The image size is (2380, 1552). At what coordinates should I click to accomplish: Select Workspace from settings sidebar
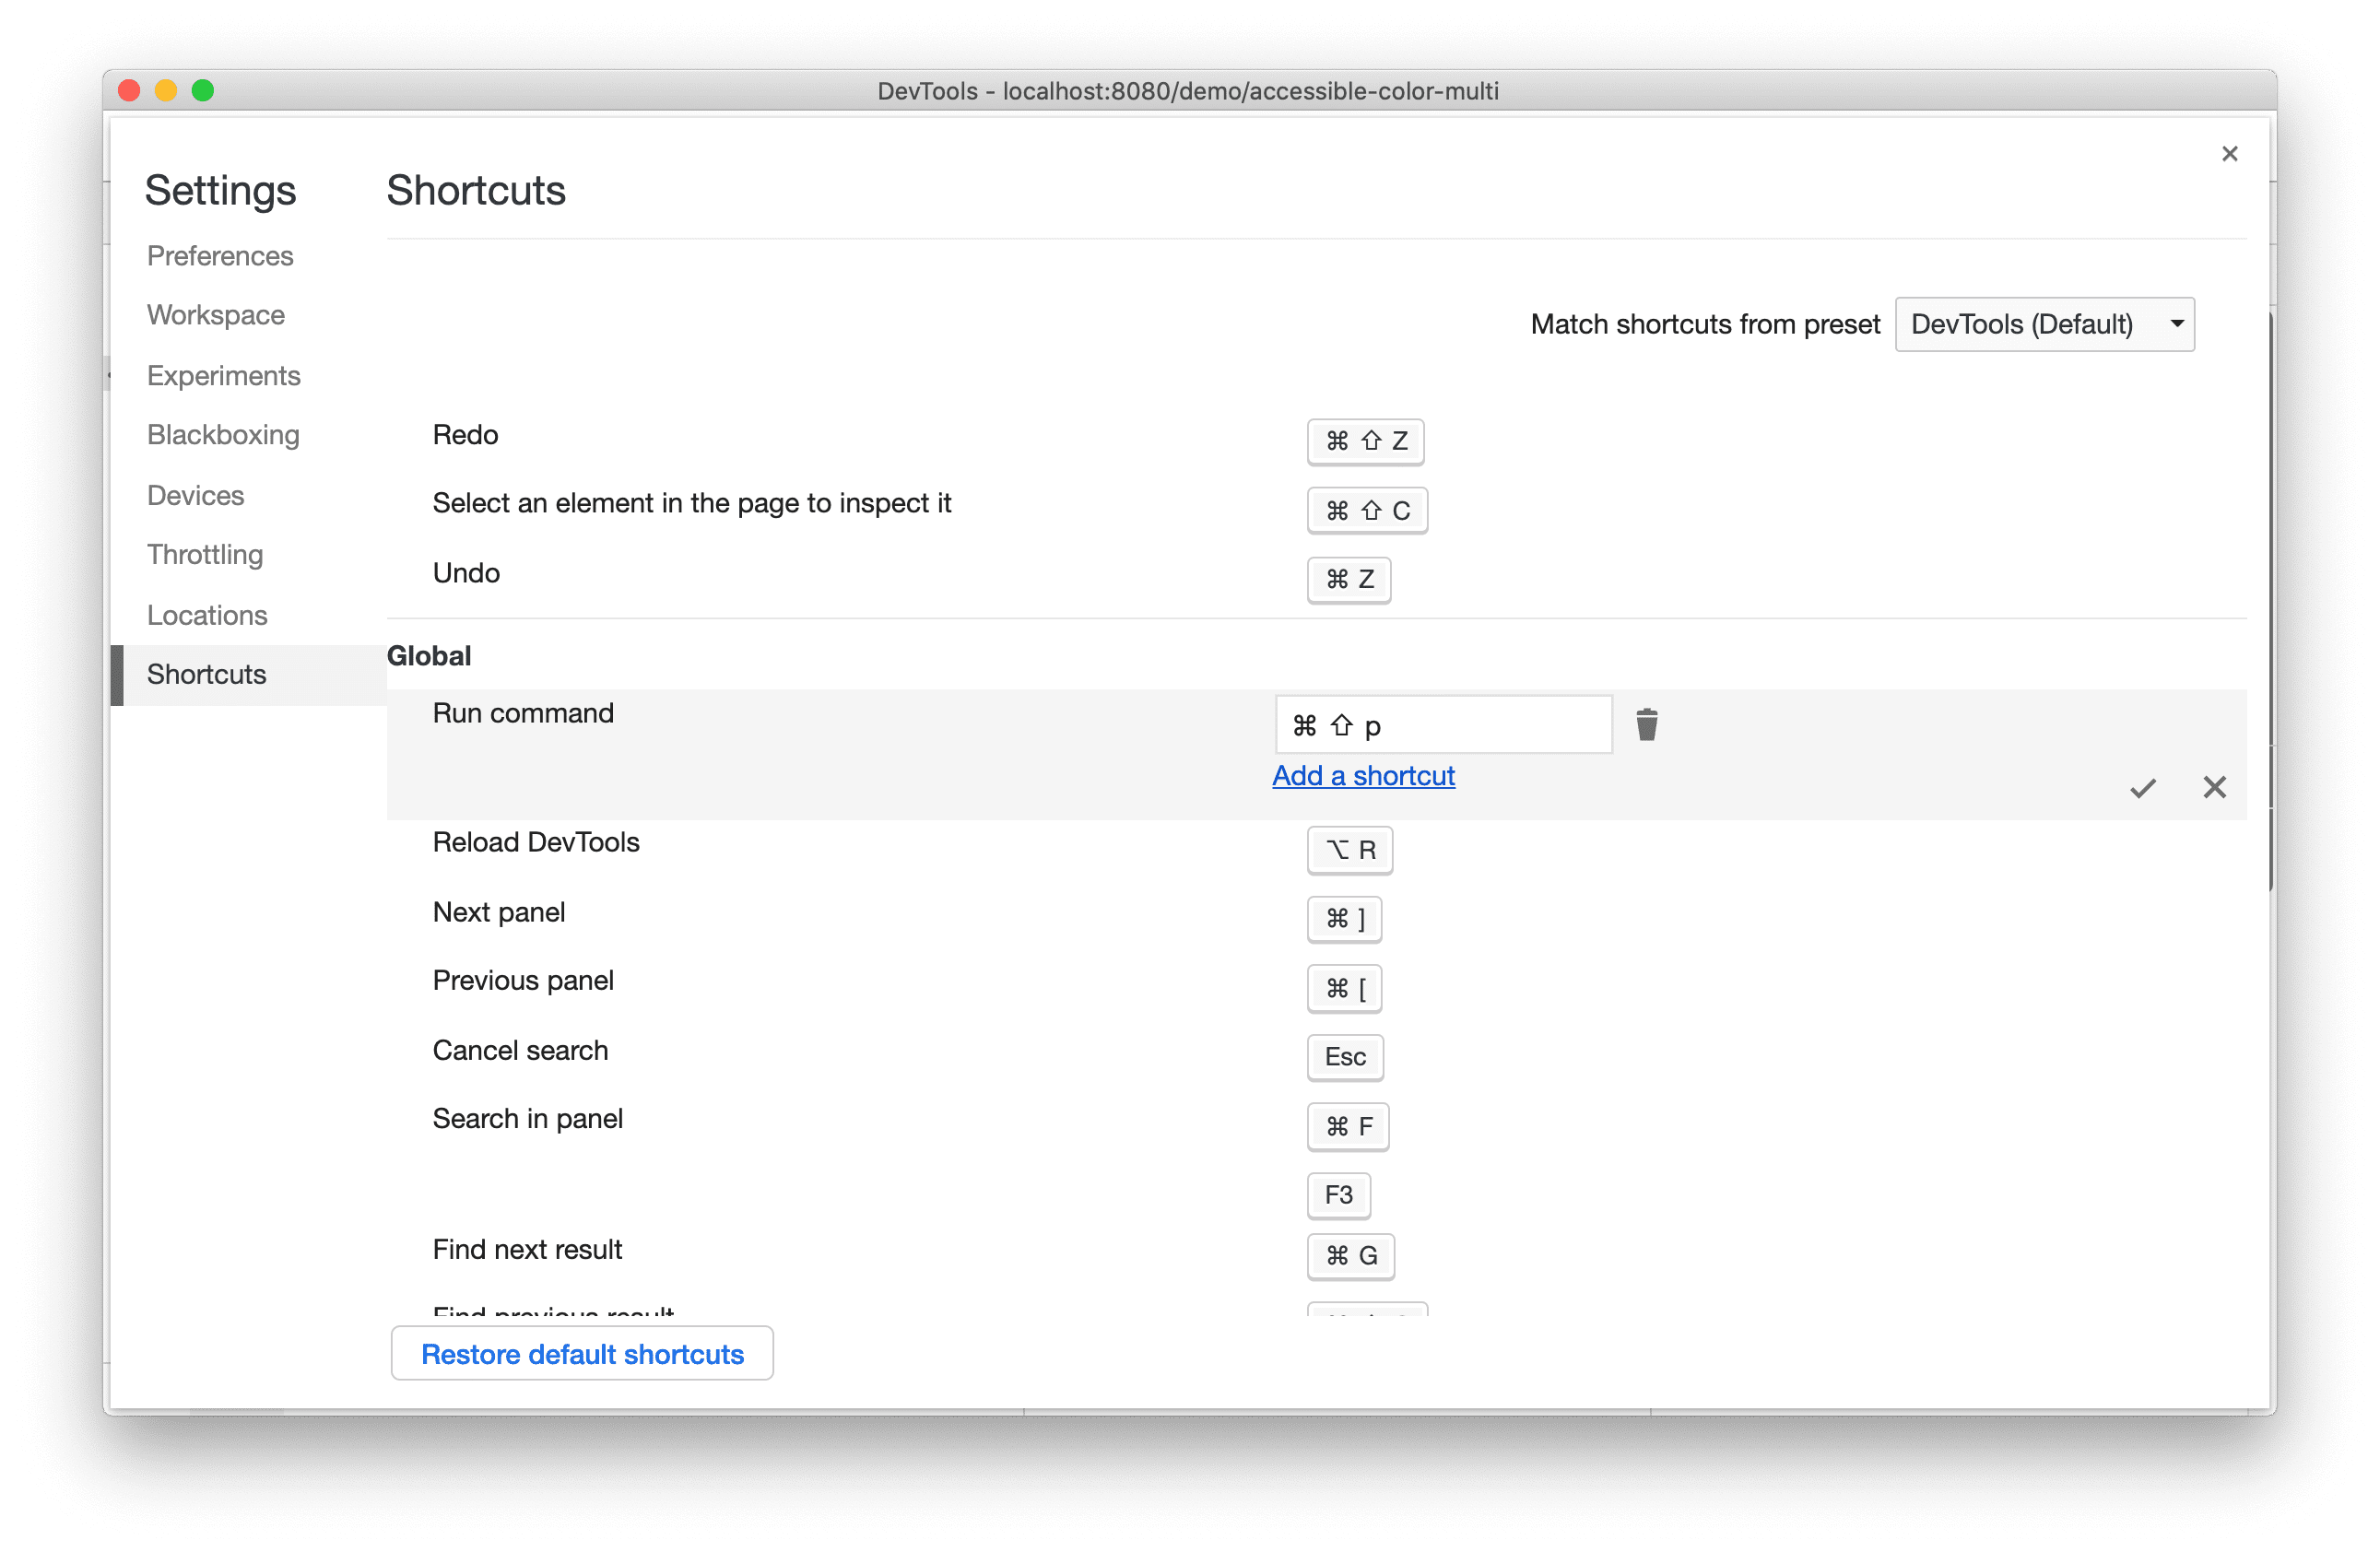[x=215, y=314]
